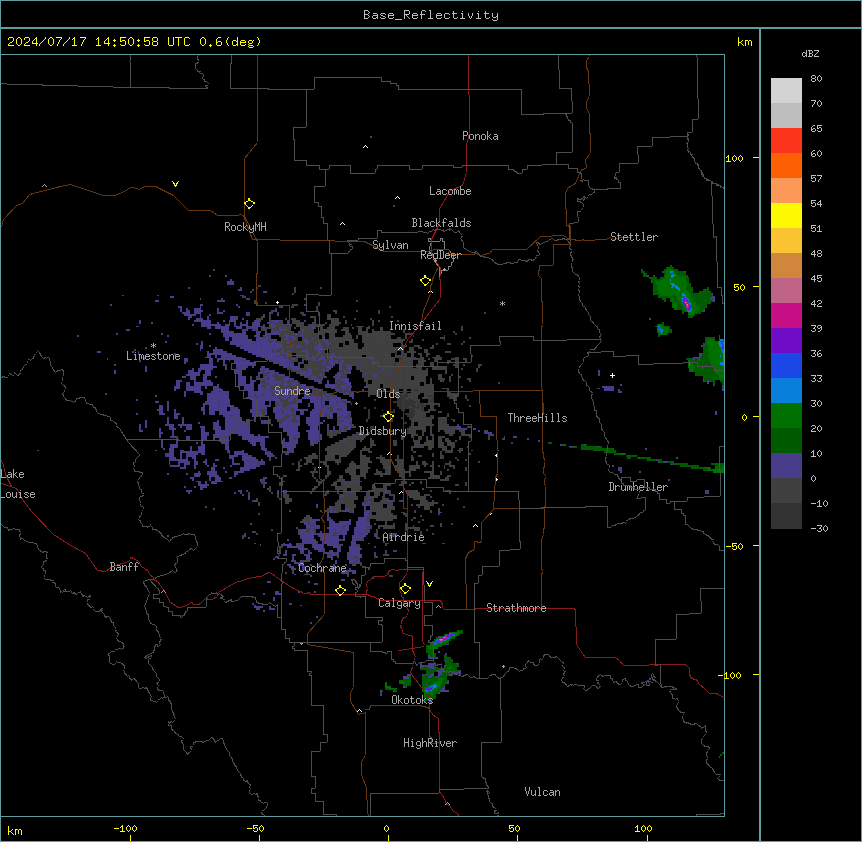
Task: Click the Airdrie city label
Action: [x=404, y=537]
